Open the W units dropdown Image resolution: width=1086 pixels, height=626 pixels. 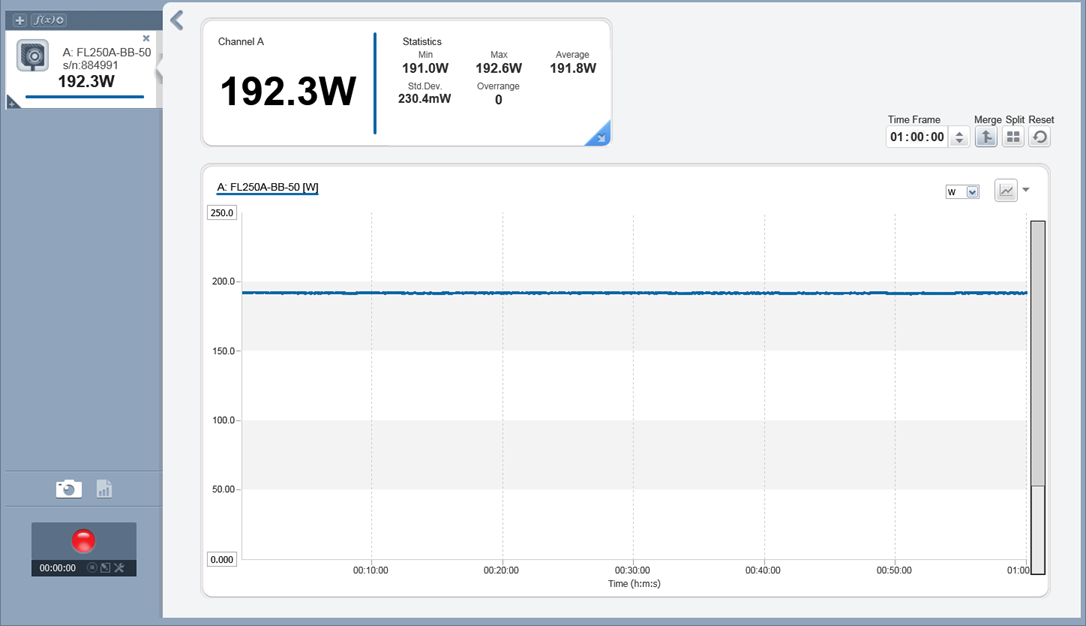point(963,192)
